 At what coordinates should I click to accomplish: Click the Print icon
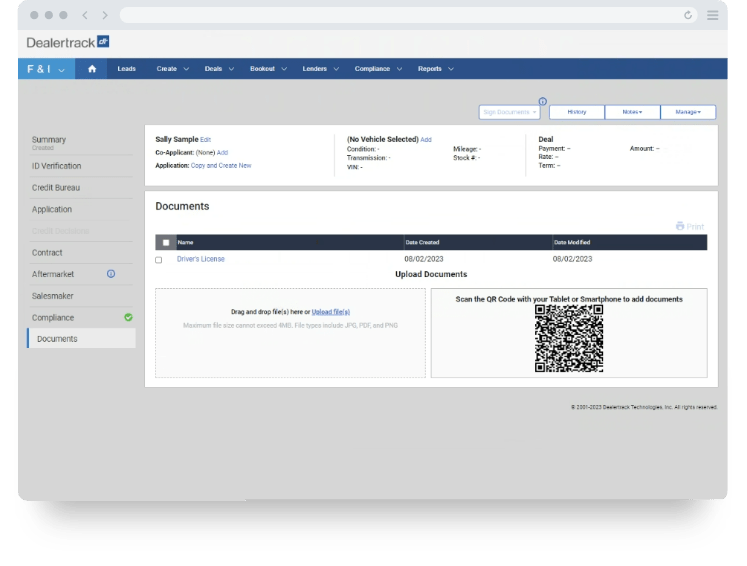(x=680, y=226)
